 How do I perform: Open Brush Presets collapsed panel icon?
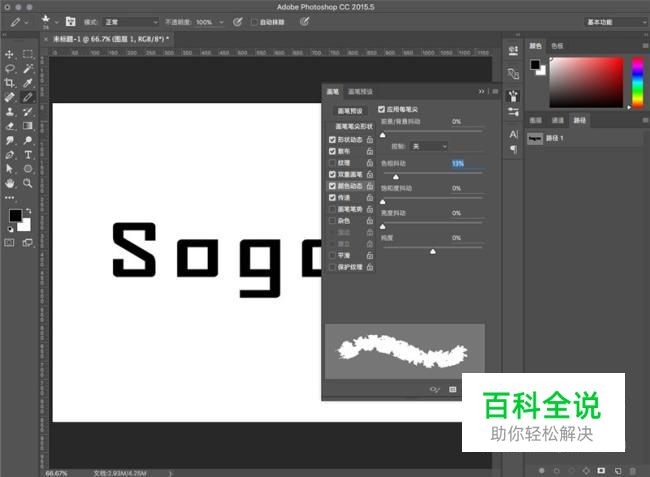tap(513, 111)
